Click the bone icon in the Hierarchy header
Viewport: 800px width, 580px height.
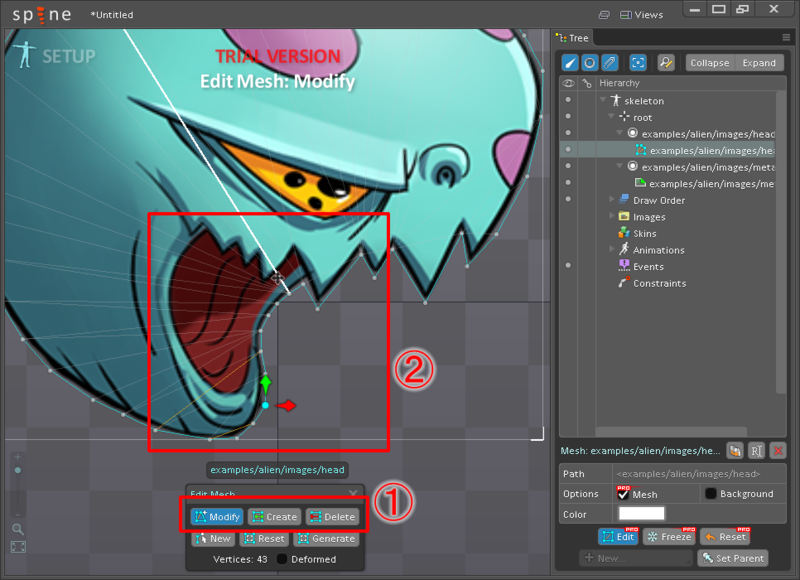pyautogui.click(x=587, y=83)
